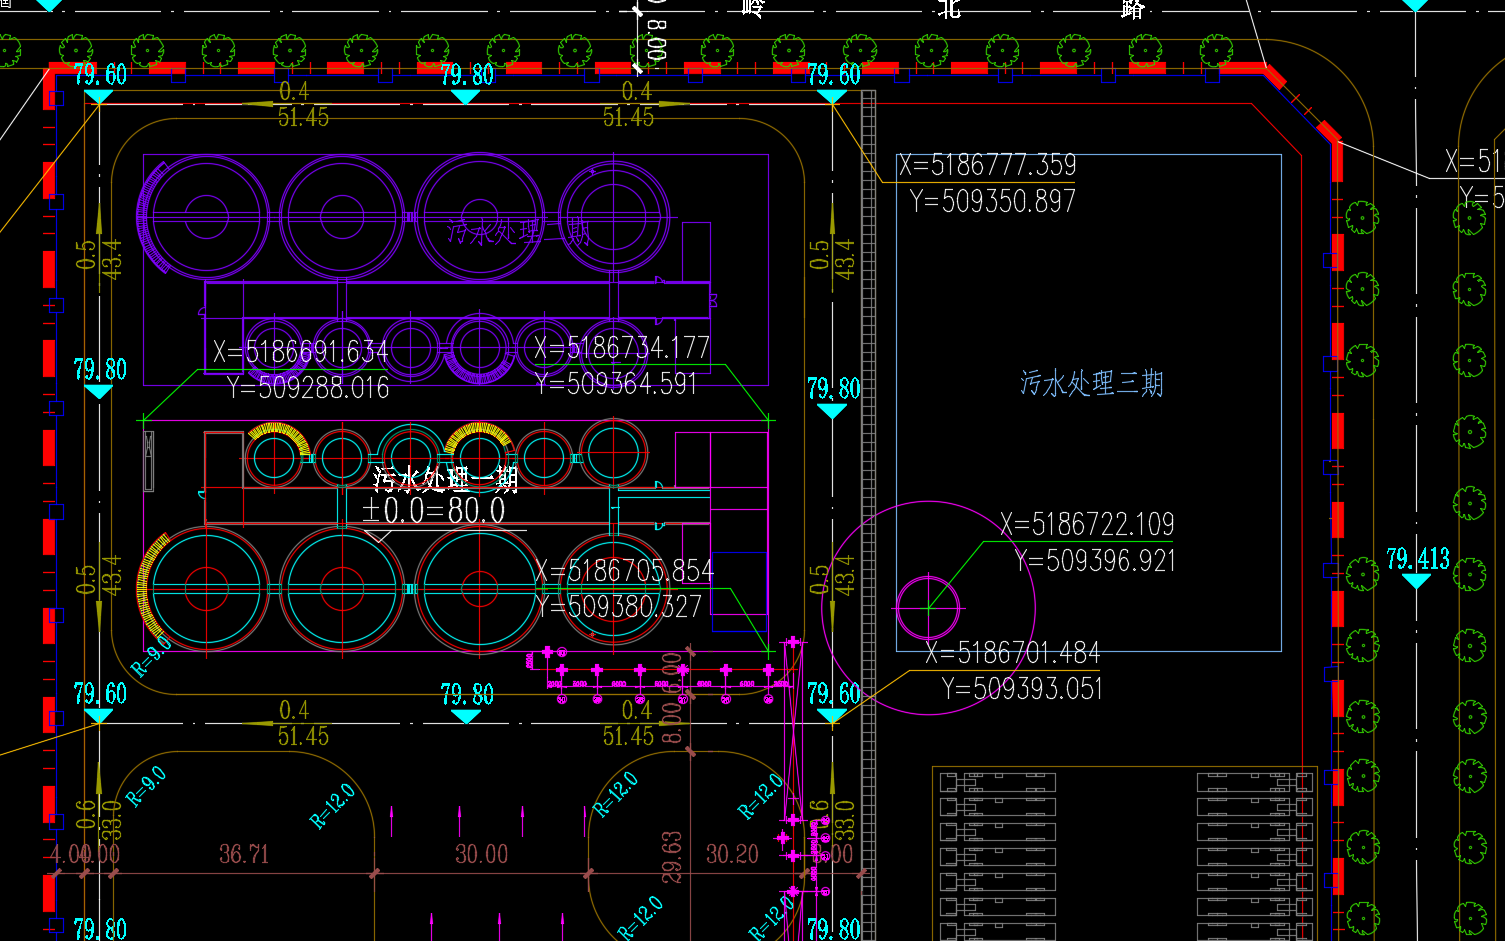Select the purple 污水处理二期 label
This screenshot has height=941, width=1505.
pos(517,233)
